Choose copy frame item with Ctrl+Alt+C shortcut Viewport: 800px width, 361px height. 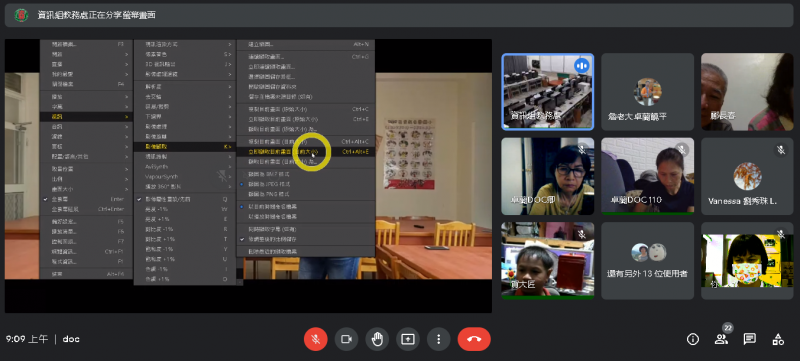(x=305, y=141)
